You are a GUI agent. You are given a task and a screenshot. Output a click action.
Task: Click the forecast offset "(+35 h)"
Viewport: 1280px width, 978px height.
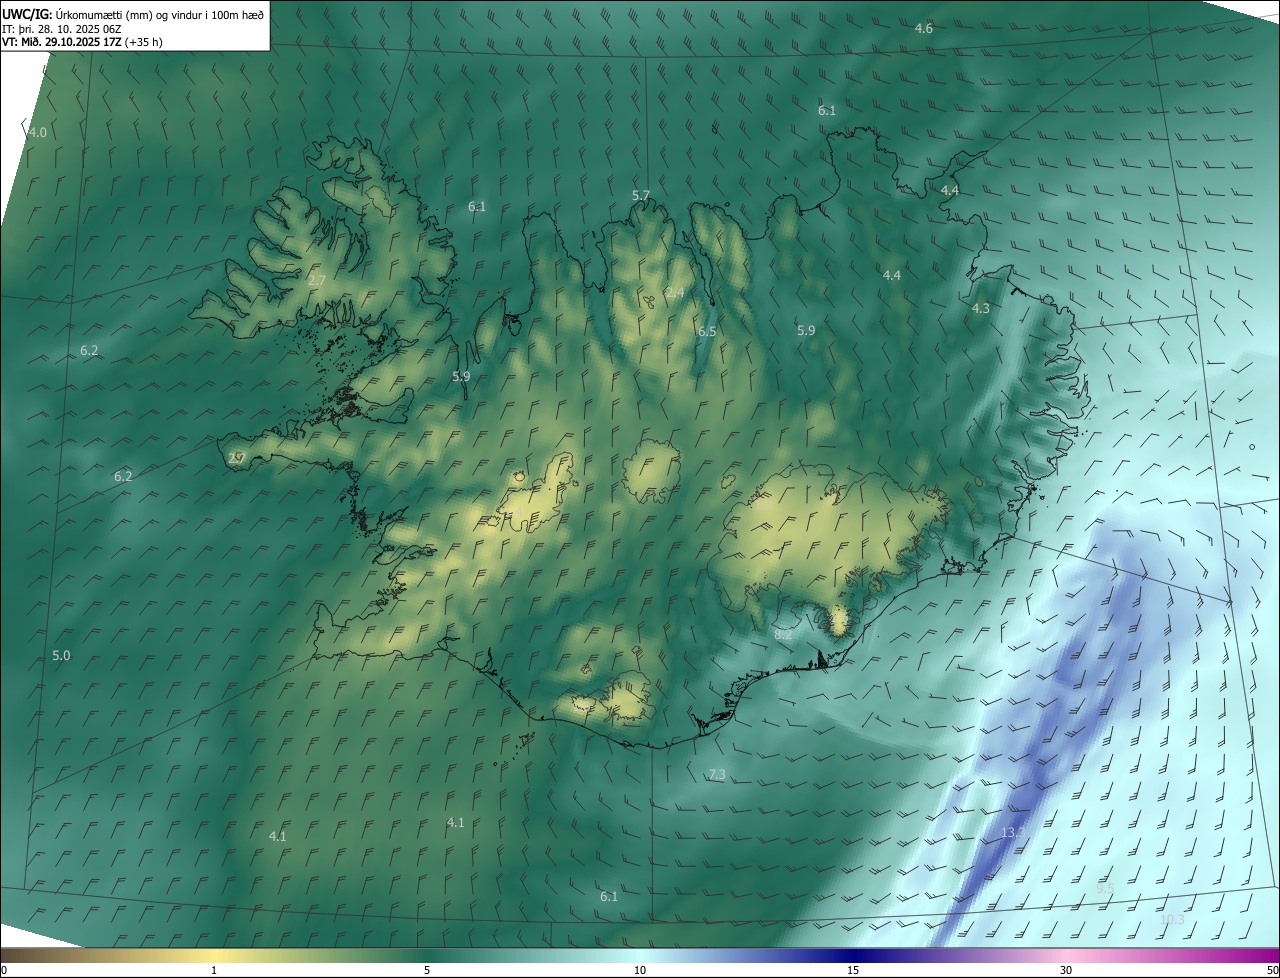(x=144, y=42)
